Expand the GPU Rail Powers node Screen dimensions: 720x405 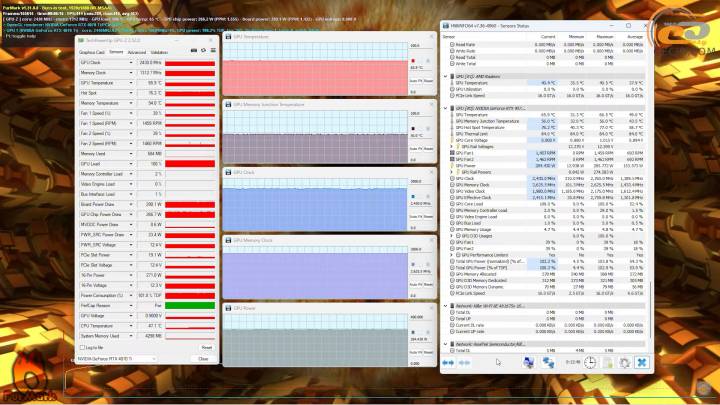point(452,172)
